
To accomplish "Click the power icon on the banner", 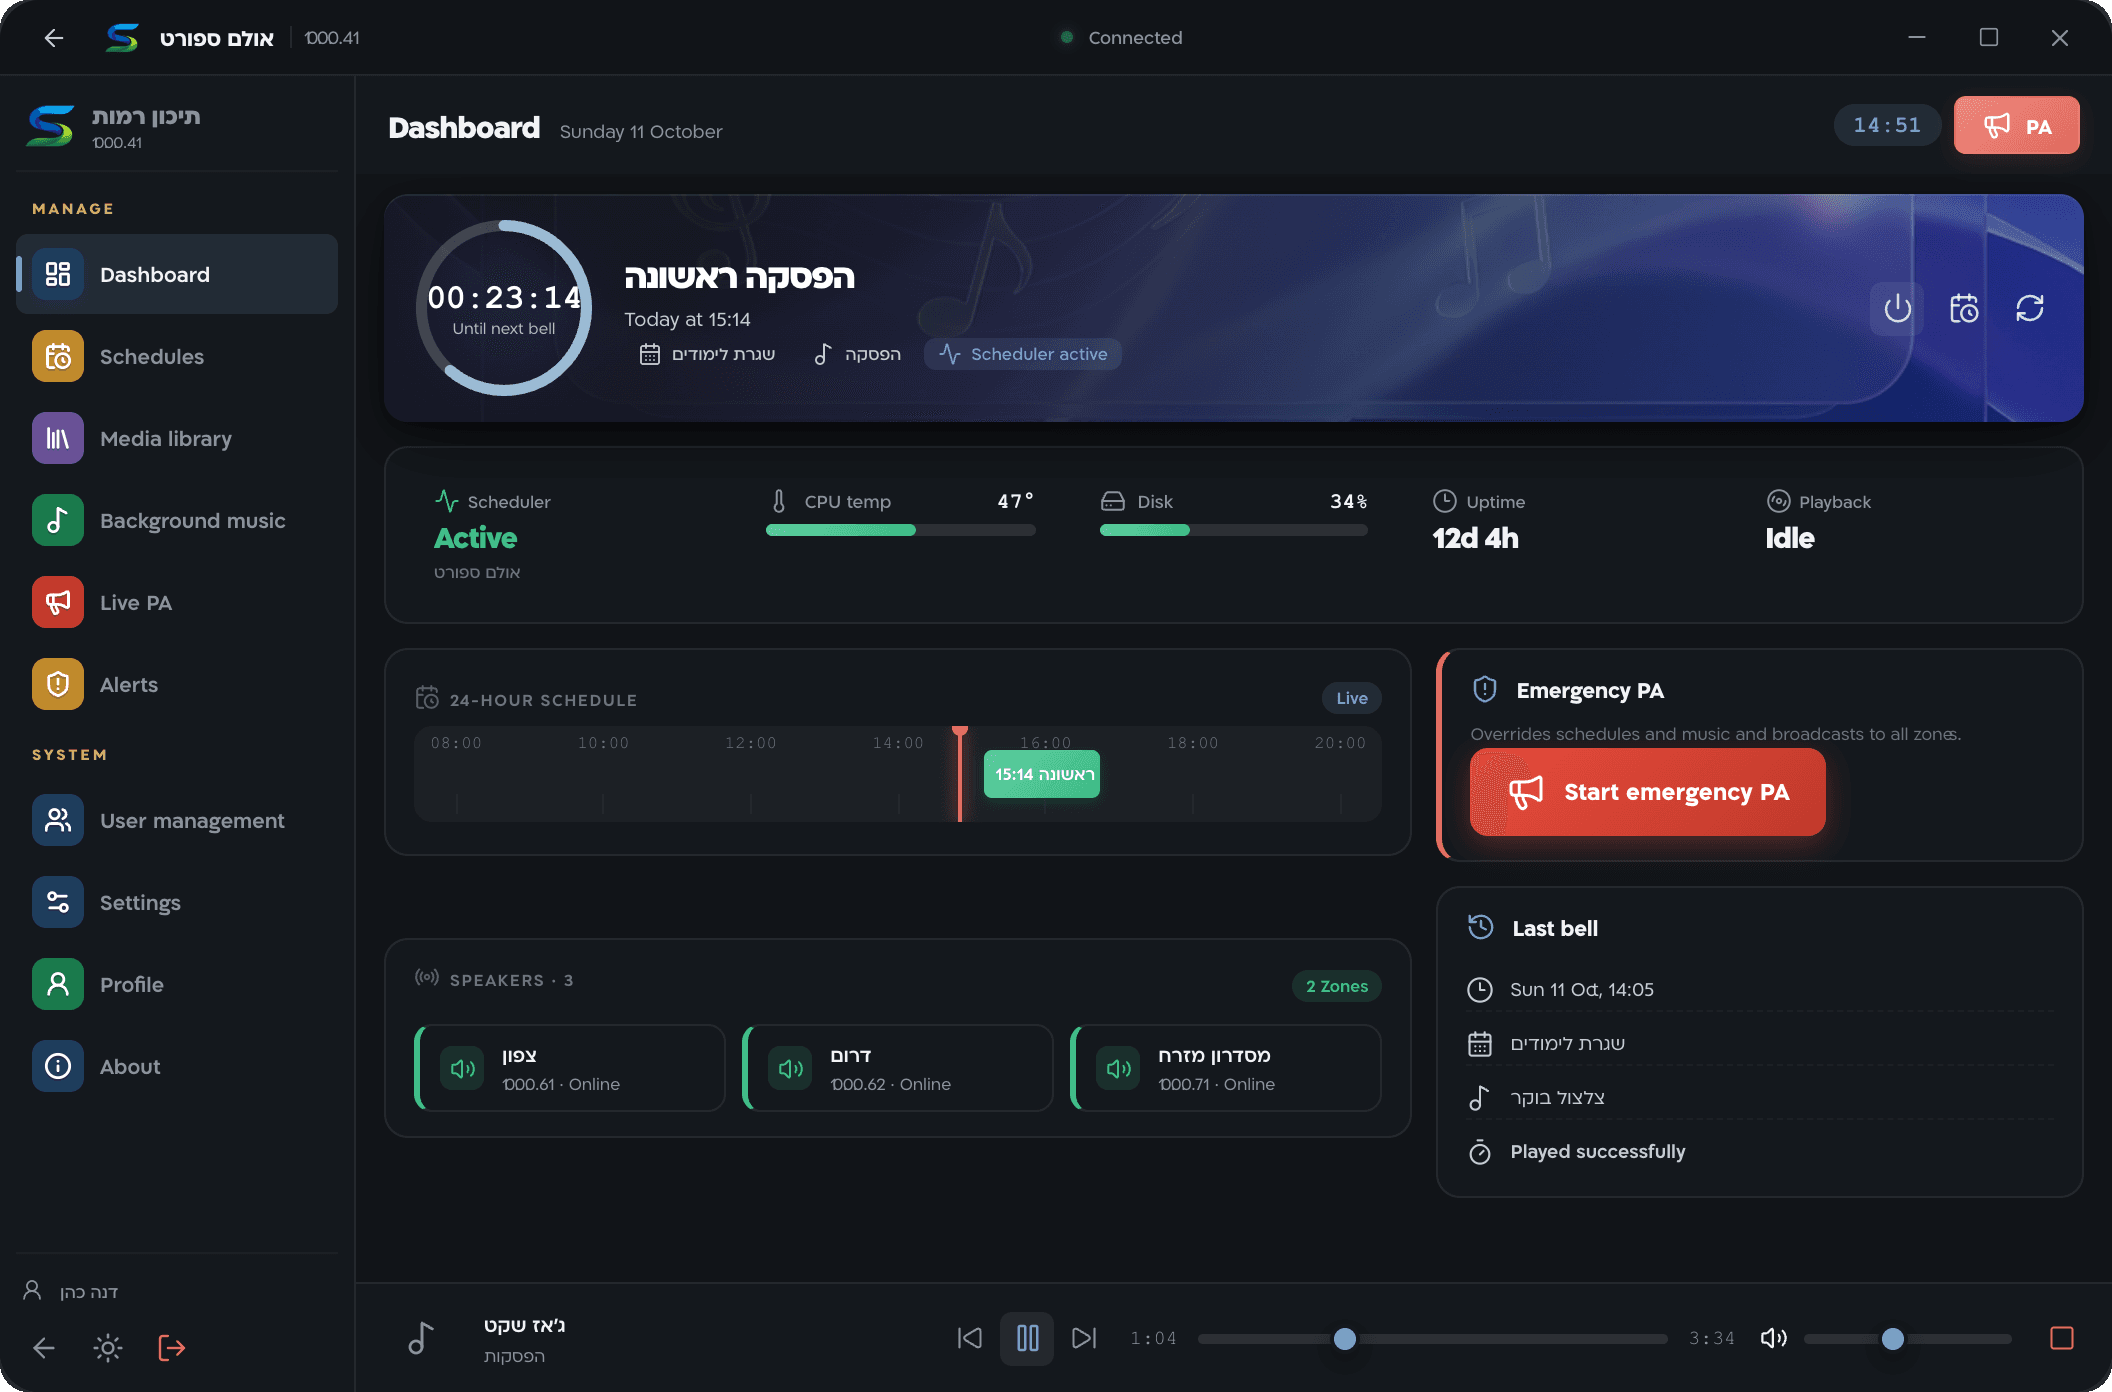I will [1897, 308].
